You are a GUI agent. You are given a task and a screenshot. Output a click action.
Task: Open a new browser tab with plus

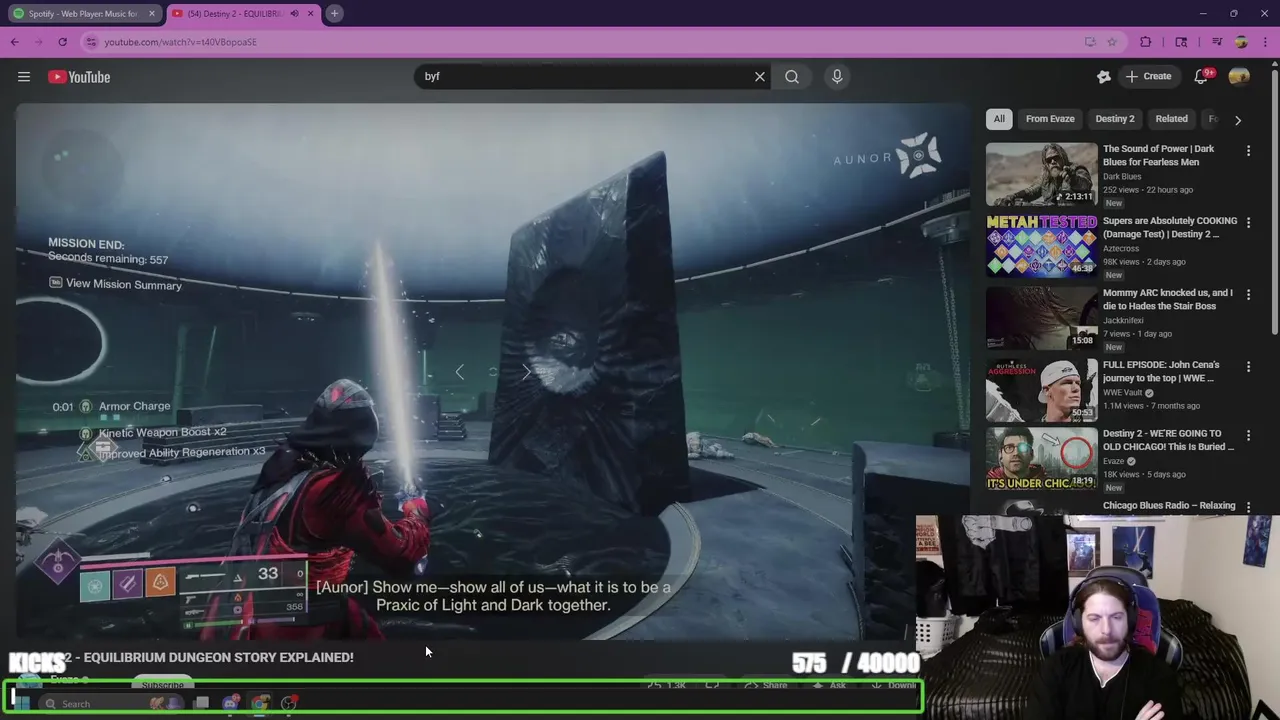(334, 13)
